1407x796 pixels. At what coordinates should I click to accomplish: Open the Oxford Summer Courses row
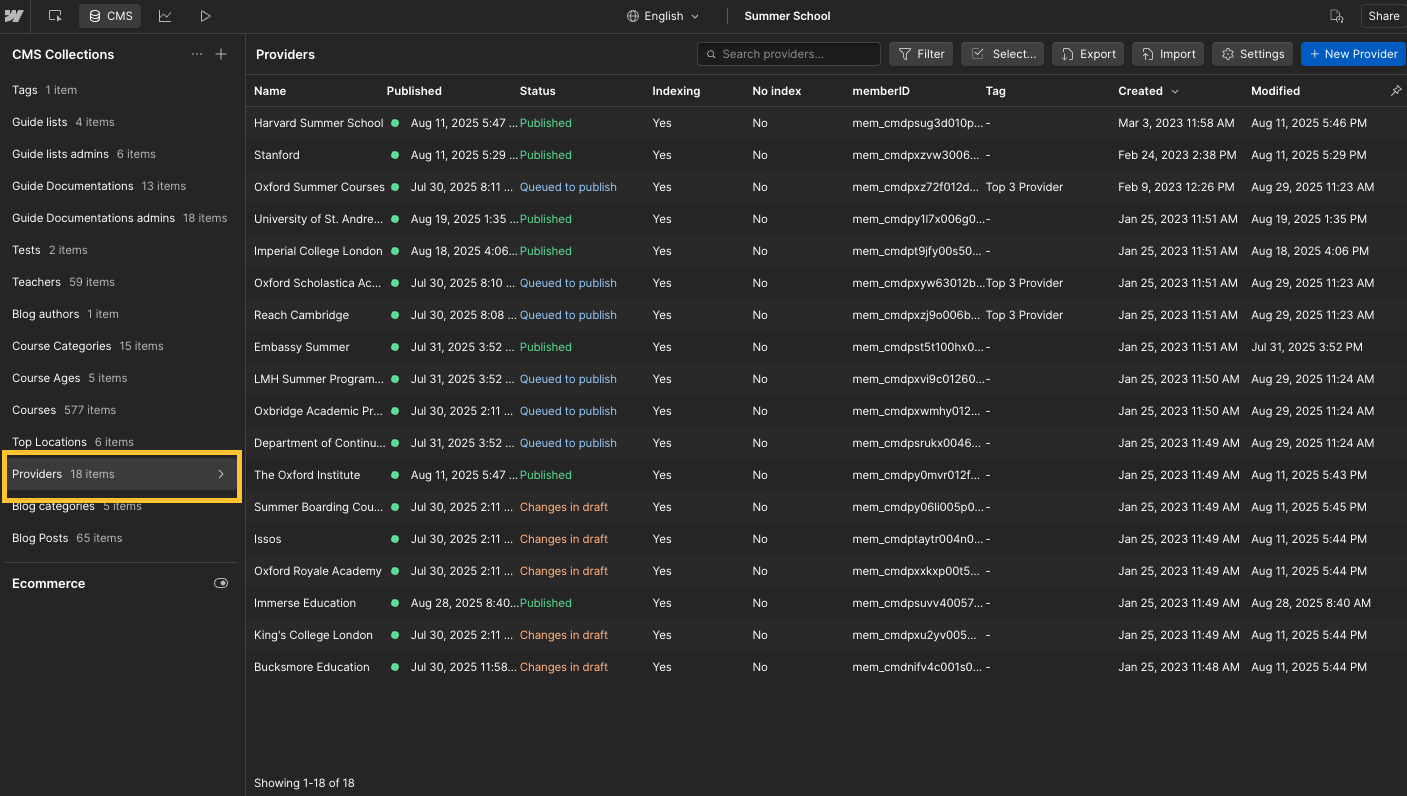(x=826, y=187)
